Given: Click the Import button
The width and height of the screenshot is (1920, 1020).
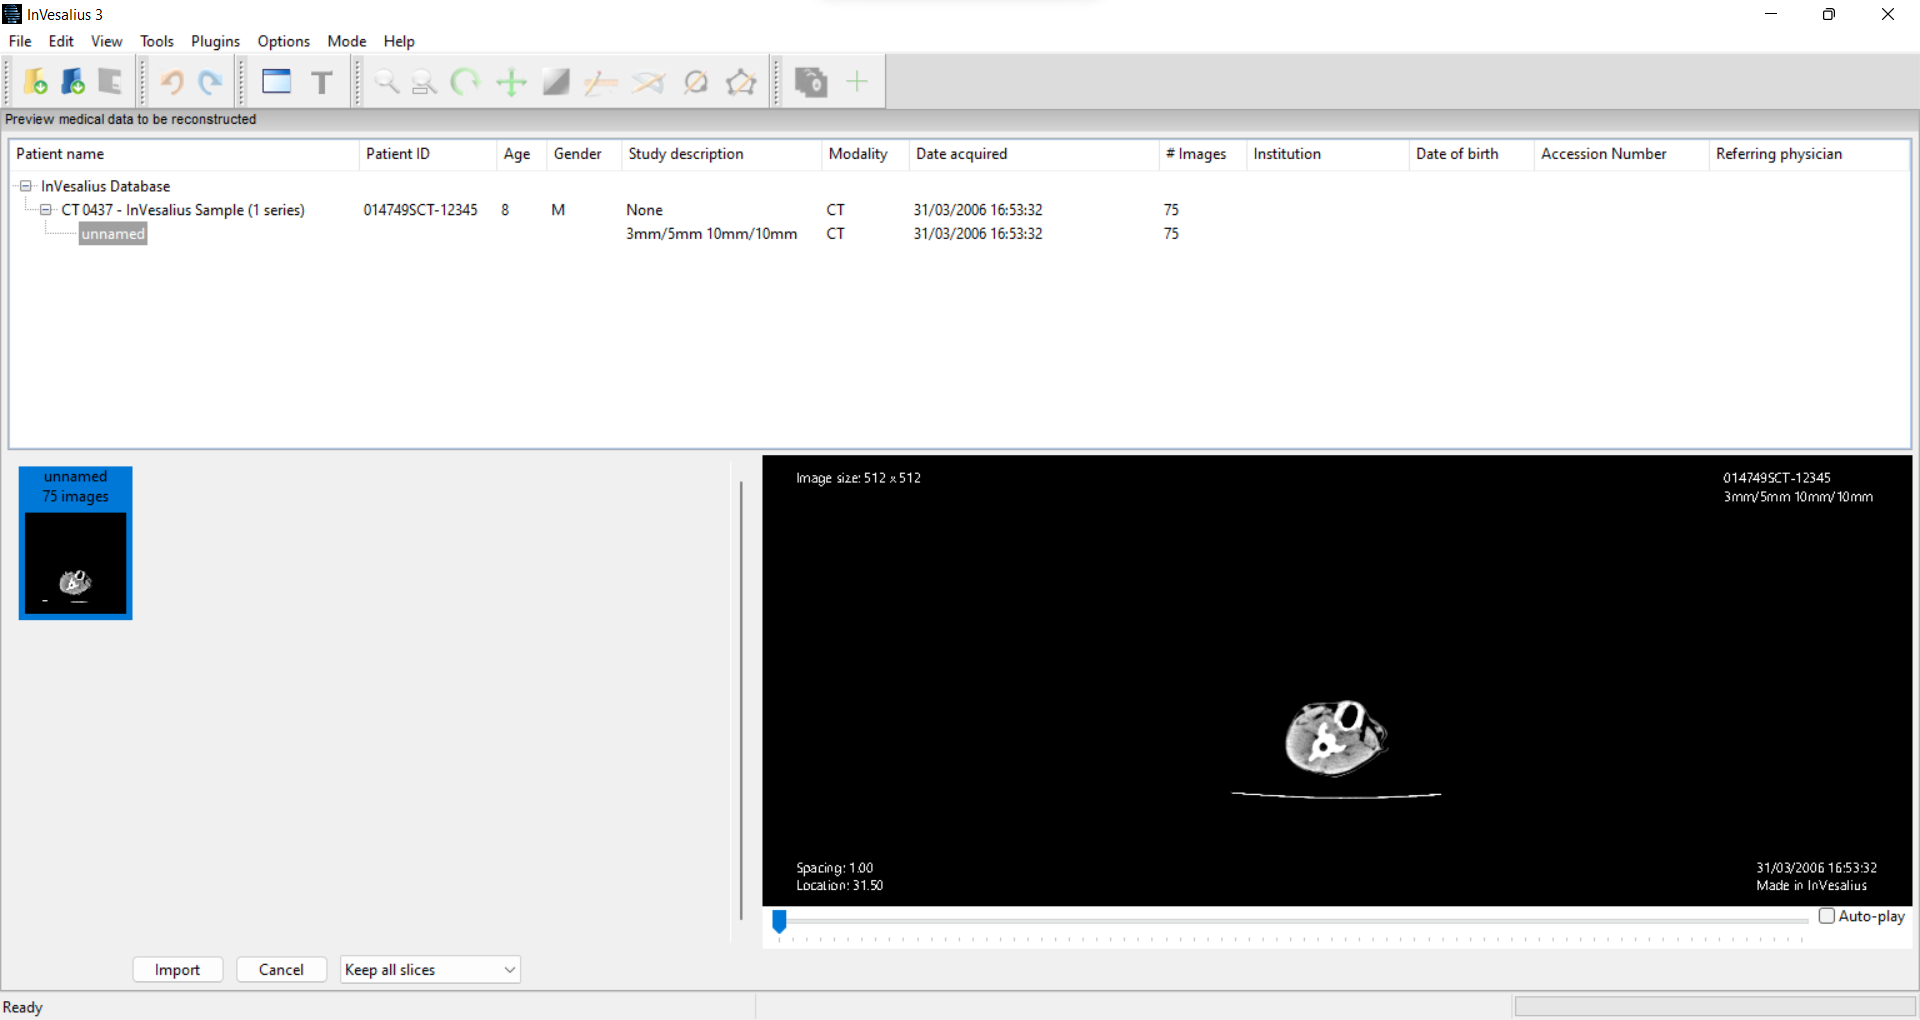Looking at the screenshot, I should coord(177,969).
